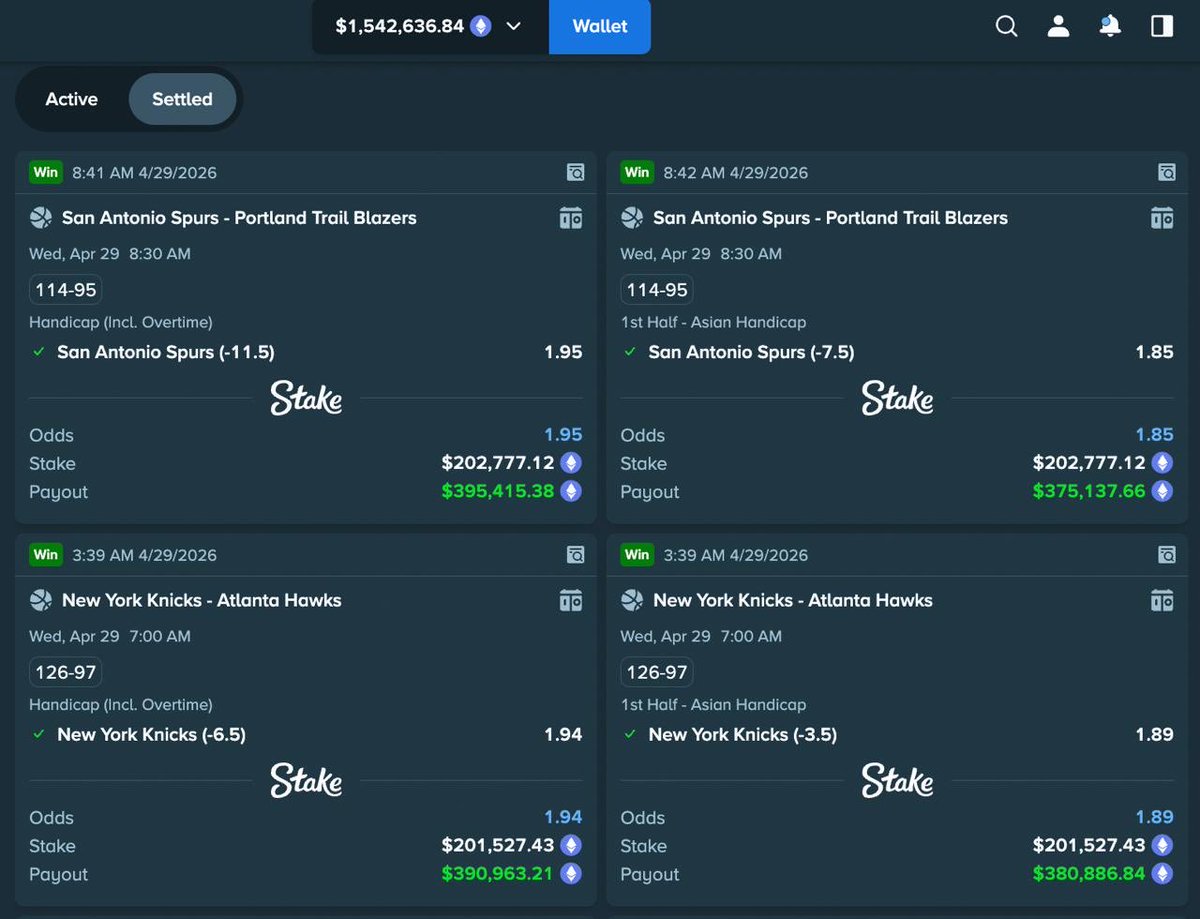The height and width of the screenshot is (919, 1200).
Task: Click the blue 1.85 odds value
Action: point(1154,435)
